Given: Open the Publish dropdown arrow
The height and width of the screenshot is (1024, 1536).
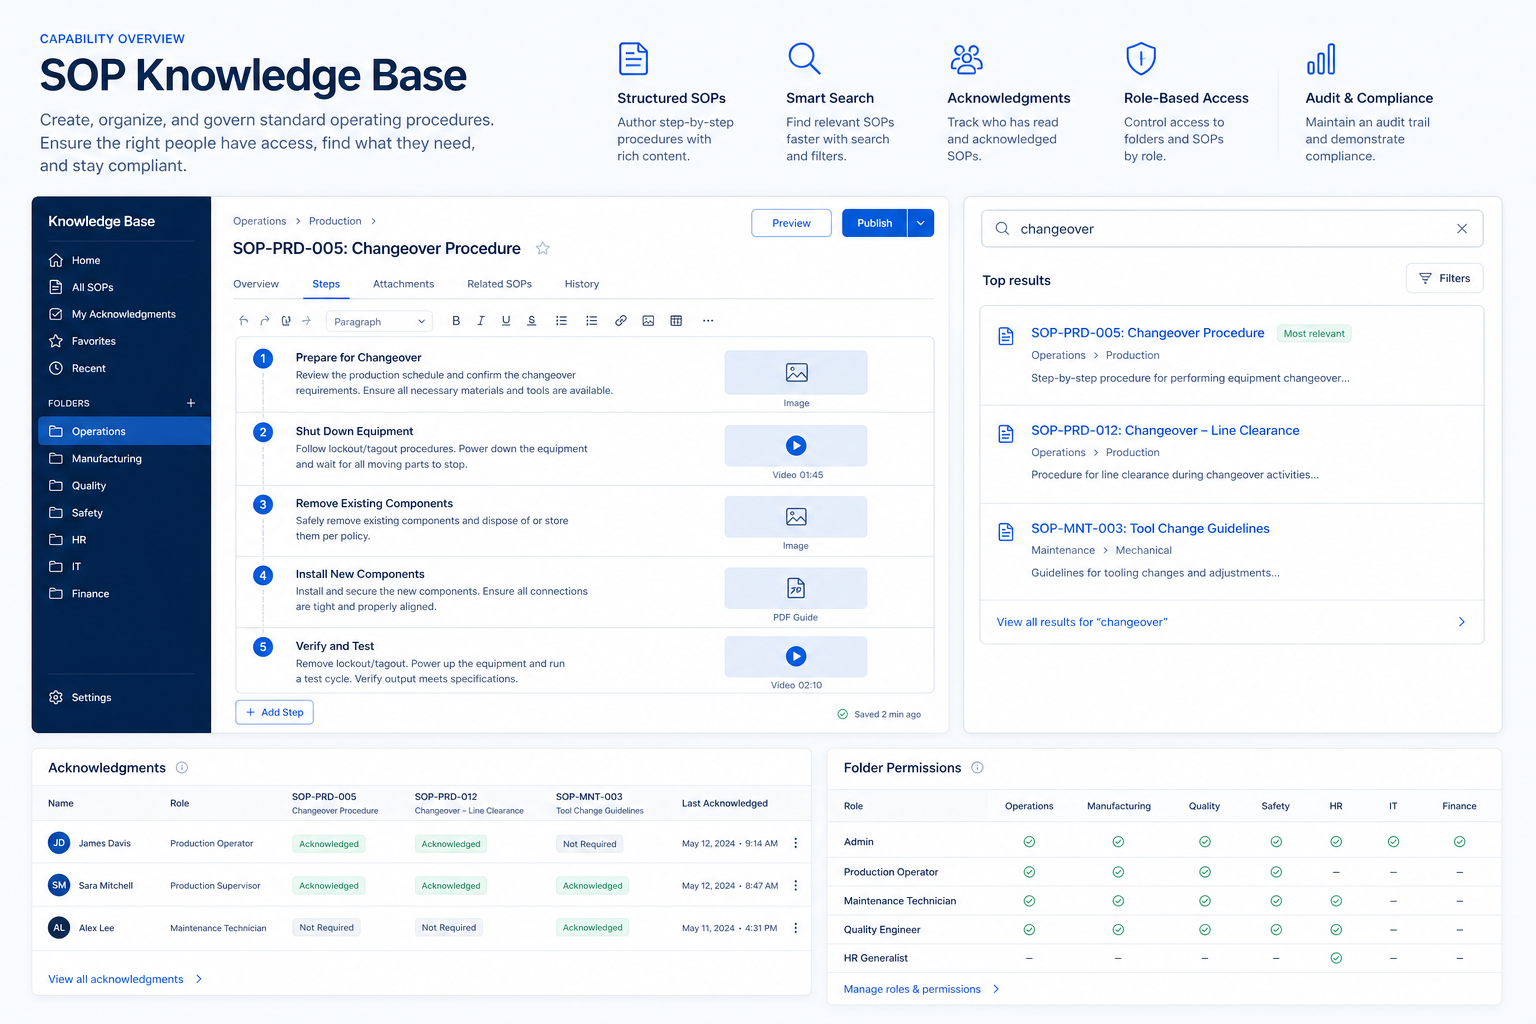Looking at the screenshot, I should [x=921, y=223].
